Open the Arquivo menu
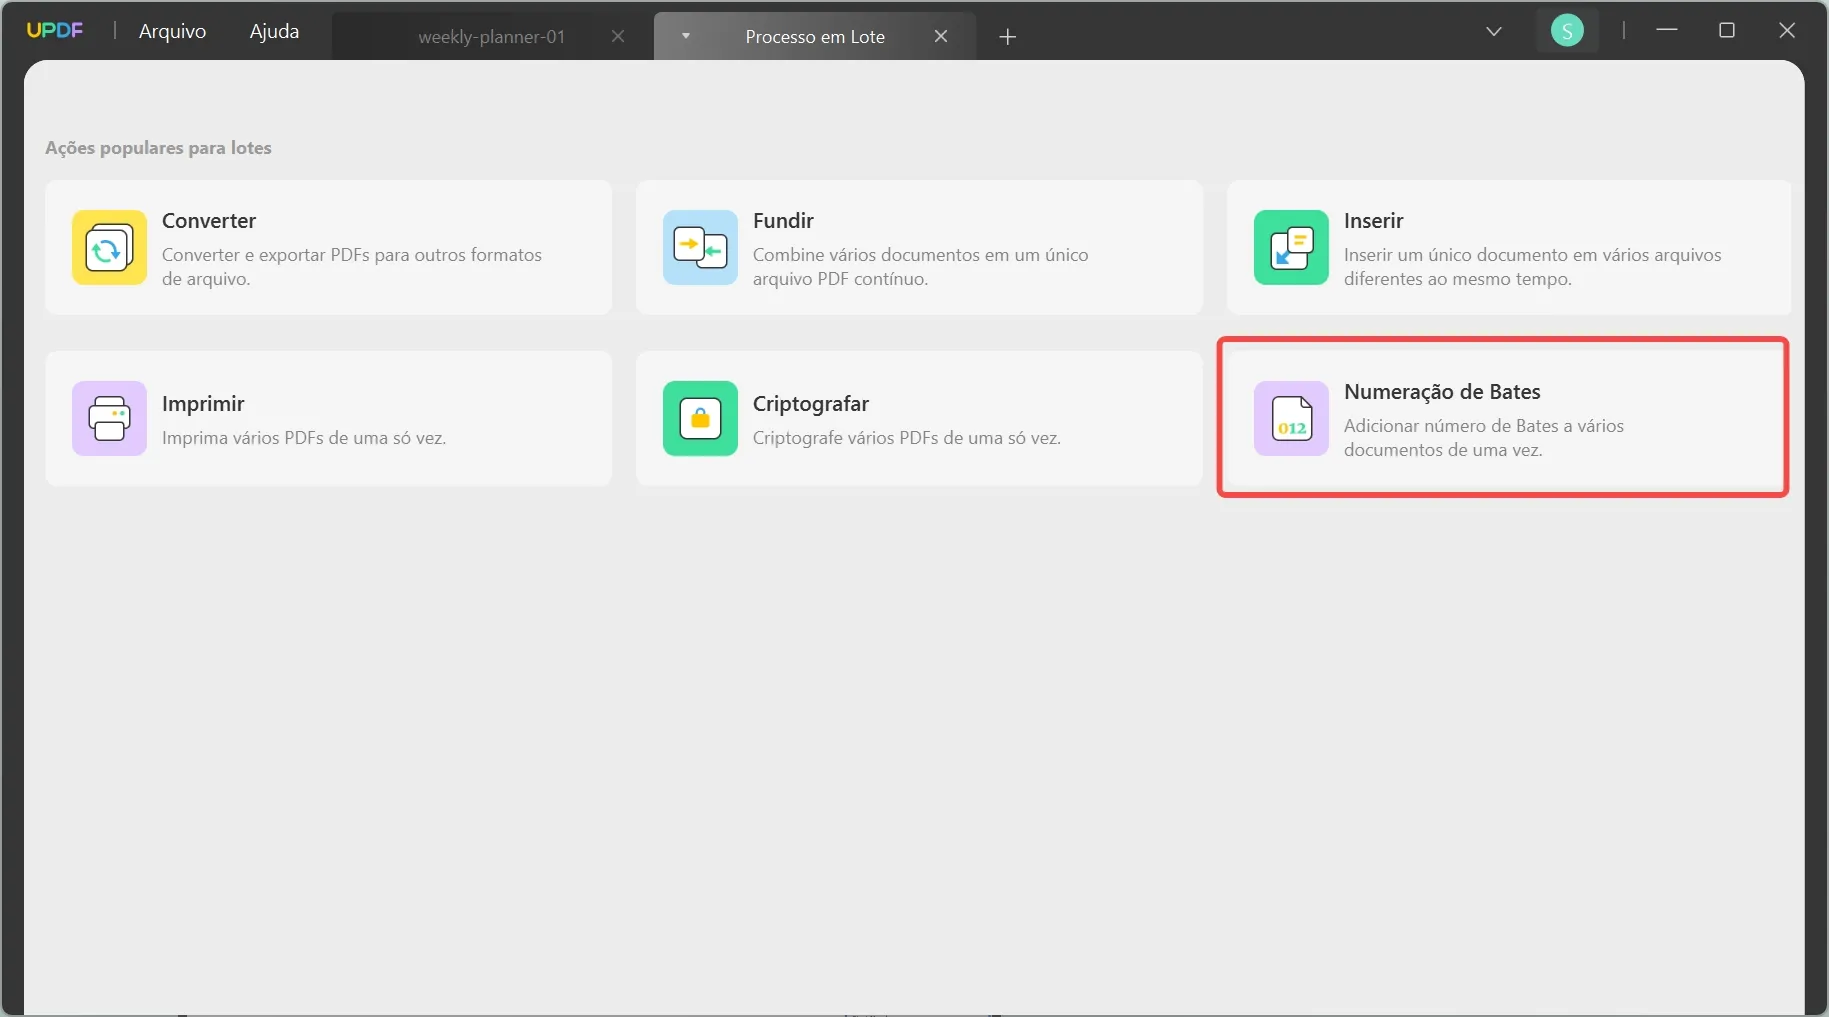This screenshot has height=1017, width=1829. click(x=172, y=31)
